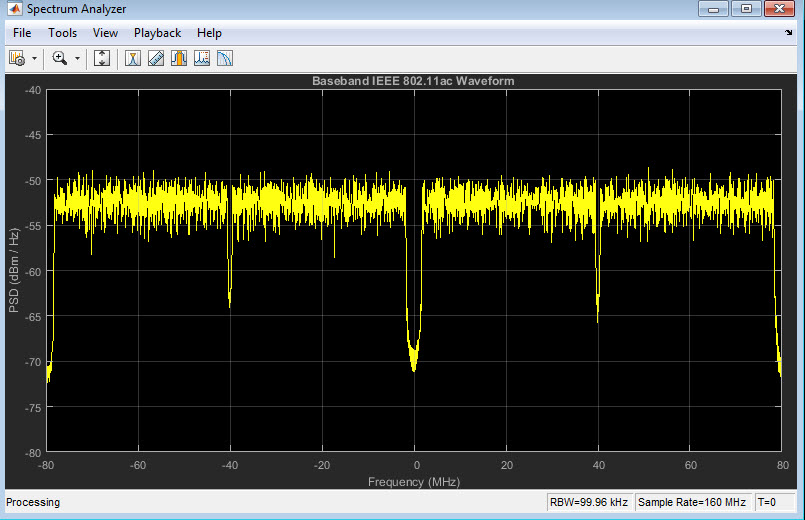The height and width of the screenshot is (520, 805).
Task: Expand the Spectrum Settings dropdown arrow
Action: 34,58
